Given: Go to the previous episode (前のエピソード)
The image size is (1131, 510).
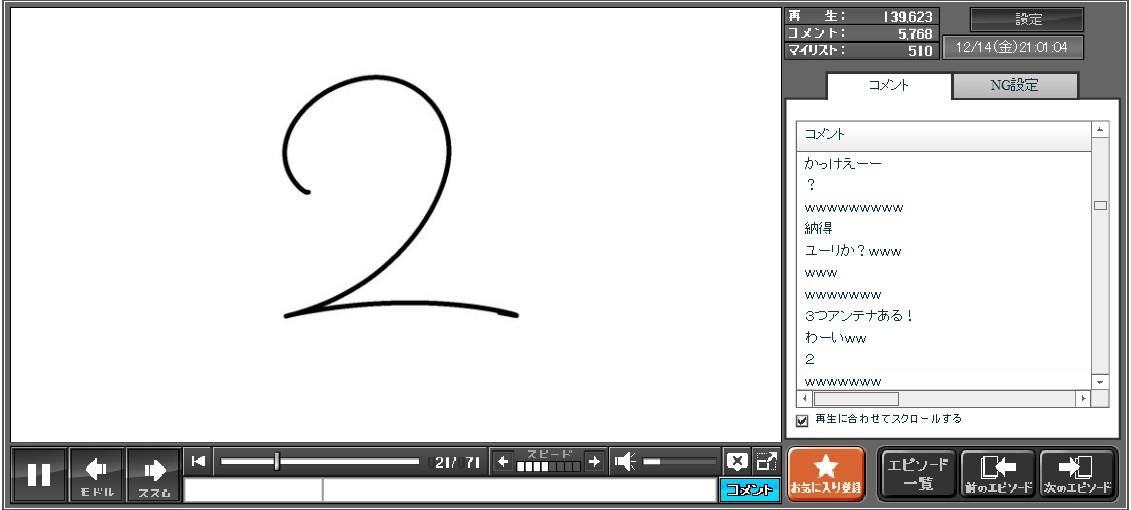Looking at the screenshot, I should click(997, 474).
